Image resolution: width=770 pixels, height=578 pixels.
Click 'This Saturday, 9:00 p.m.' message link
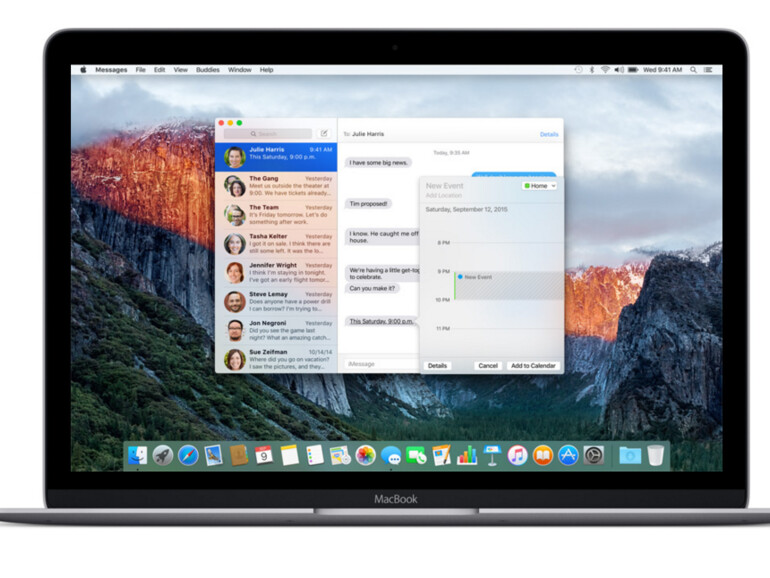click(381, 321)
